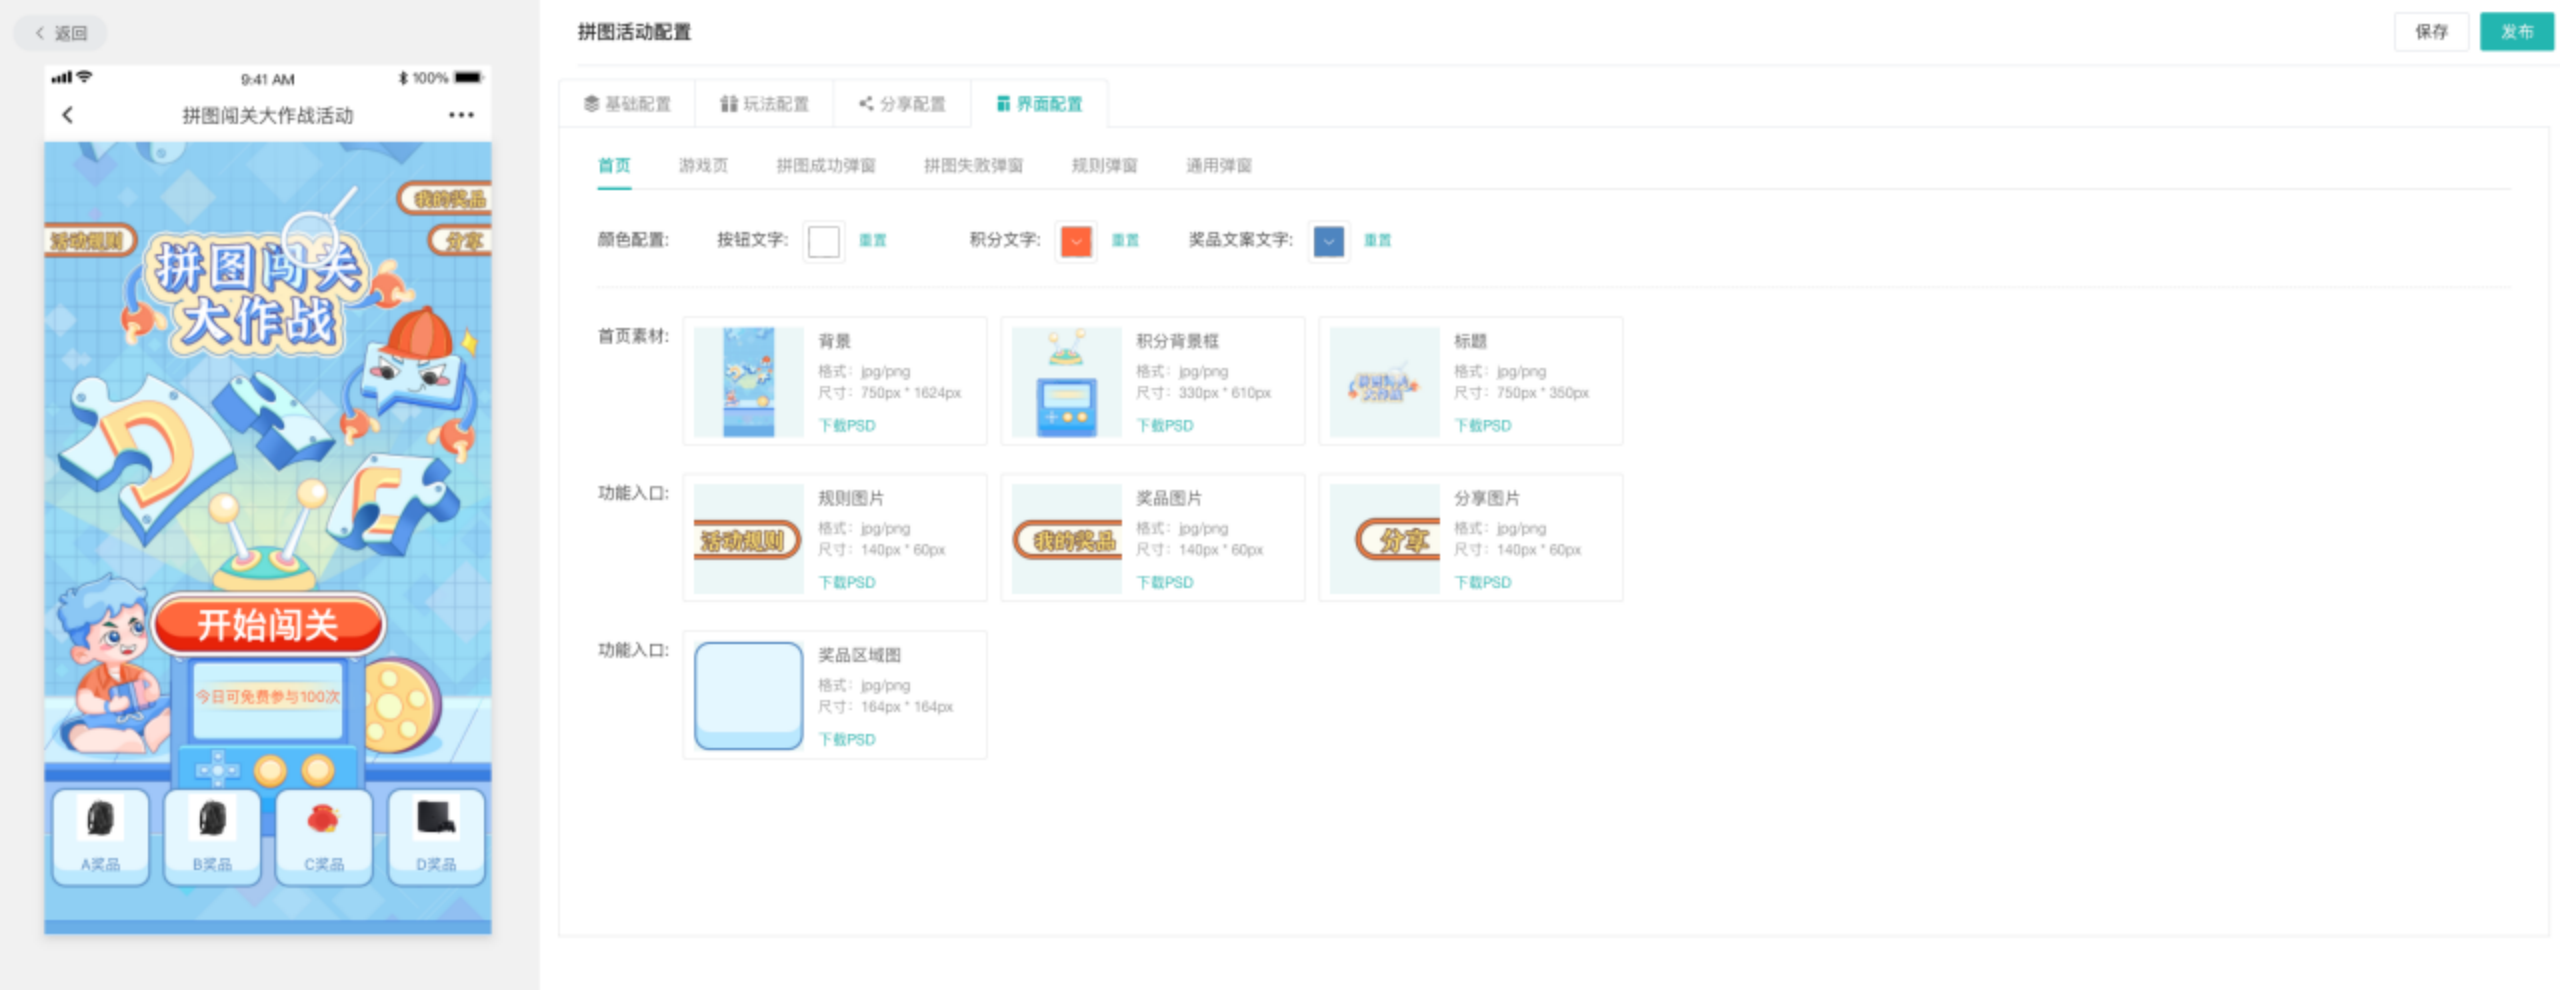The image size is (2560, 990).
Task: Download PSD for 背景
Action: pyautogui.click(x=847, y=425)
